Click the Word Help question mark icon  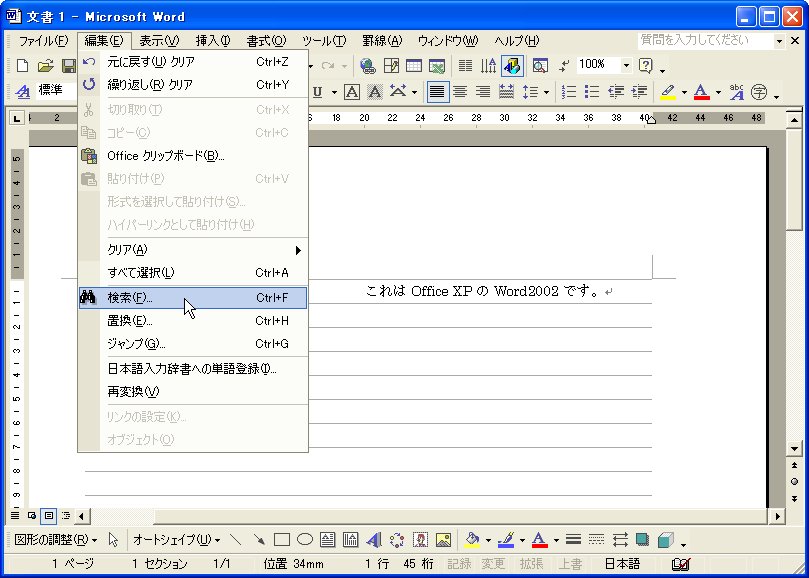[645, 66]
